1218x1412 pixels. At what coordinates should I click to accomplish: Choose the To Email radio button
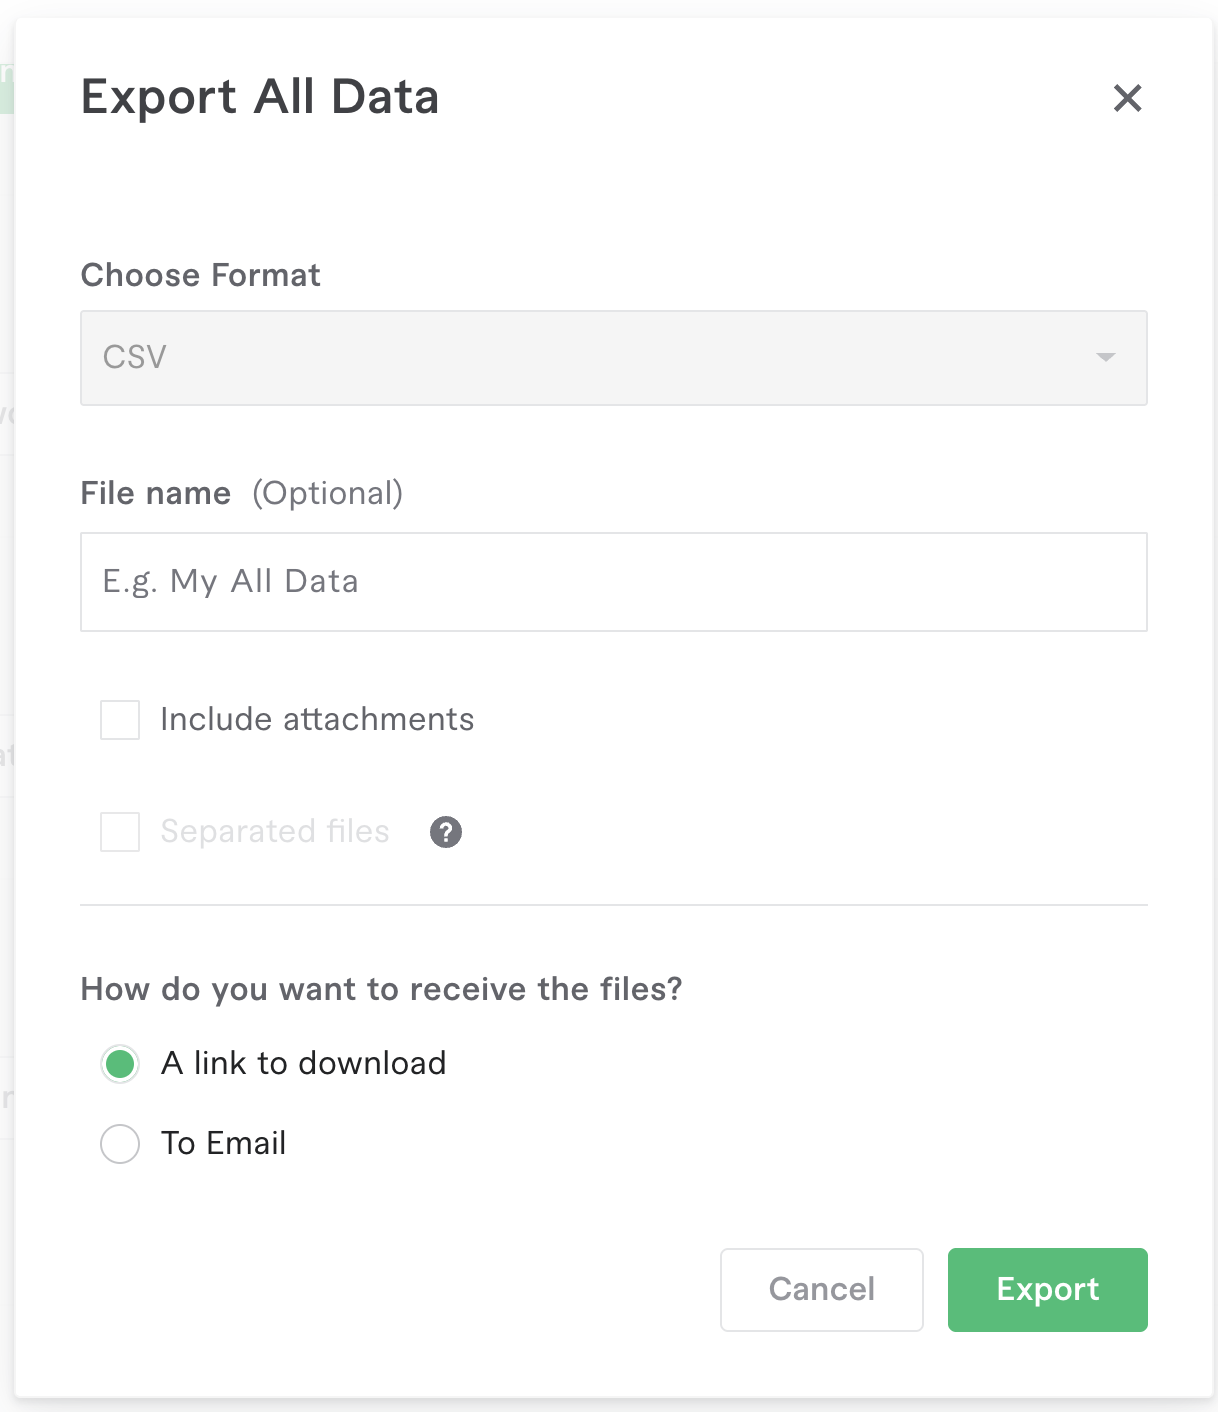pyautogui.click(x=120, y=1144)
